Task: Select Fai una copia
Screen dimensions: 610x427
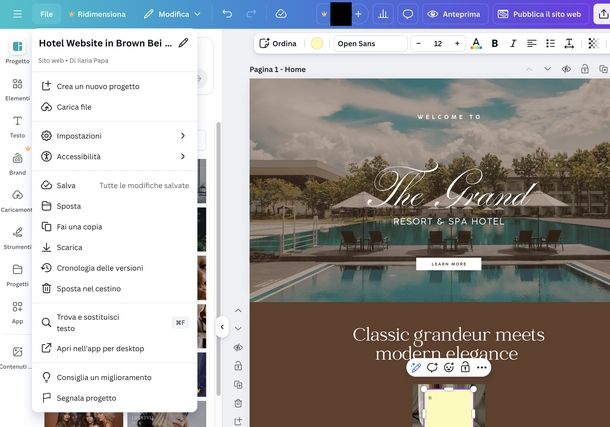Action: click(x=114, y=227)
